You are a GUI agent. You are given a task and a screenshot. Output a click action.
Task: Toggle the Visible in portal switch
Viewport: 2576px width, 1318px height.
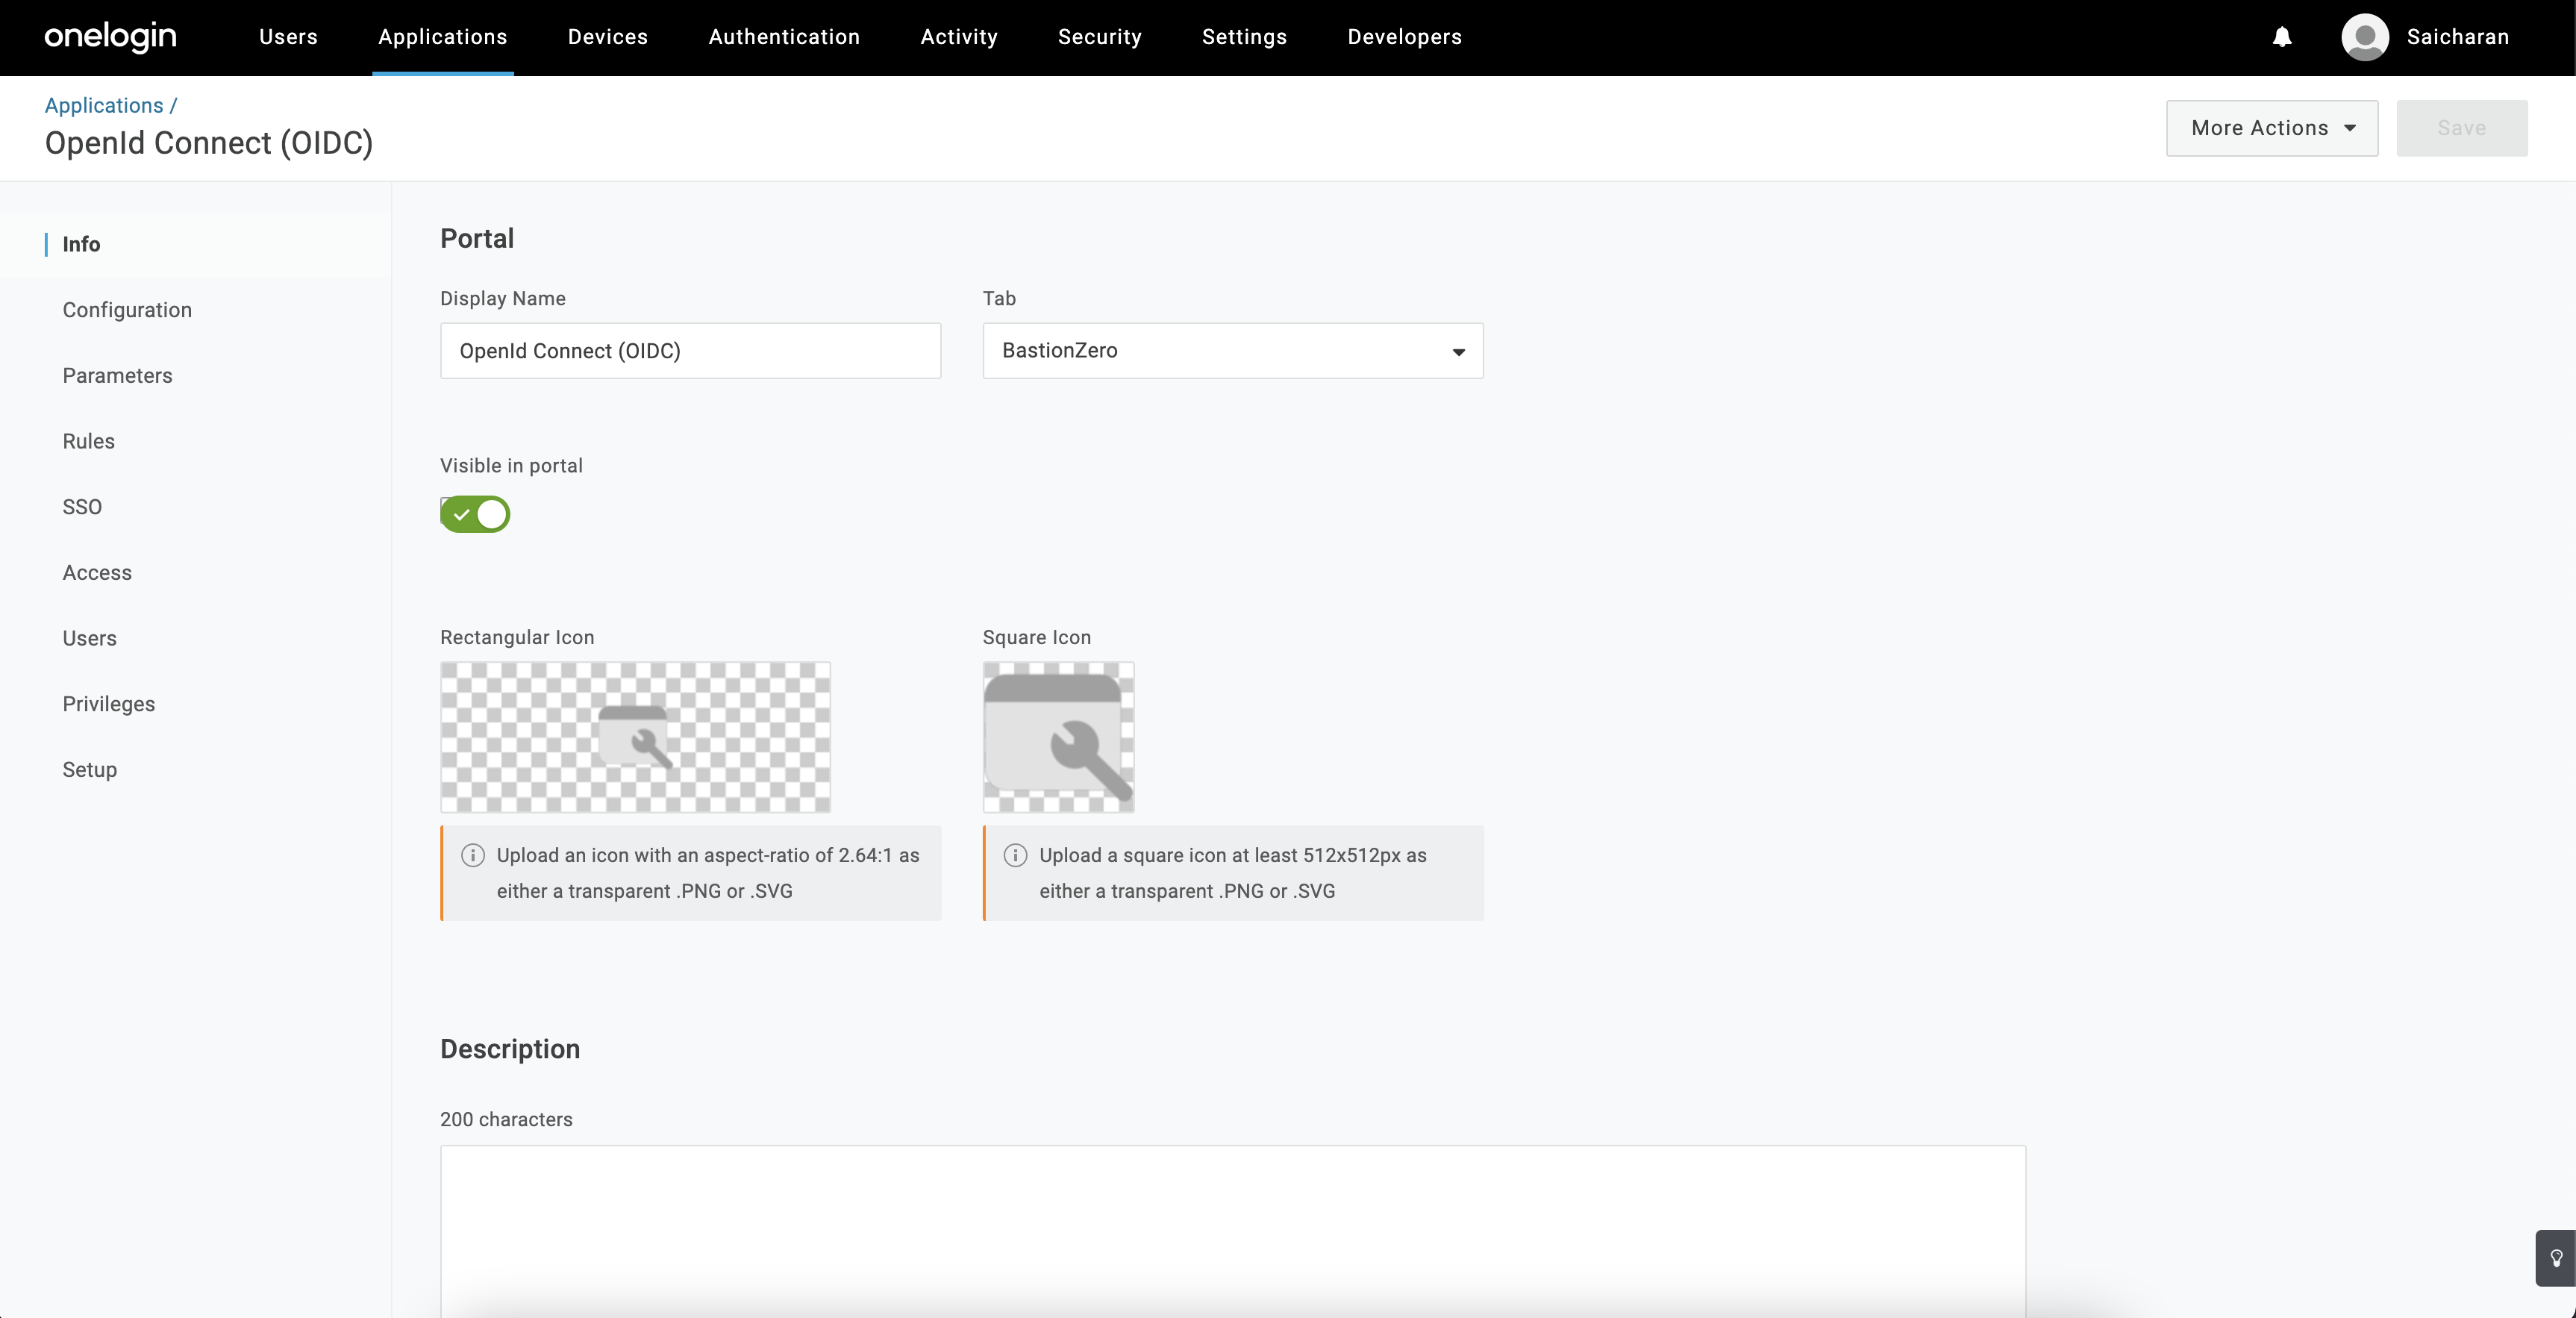click(x=475, y=514)
